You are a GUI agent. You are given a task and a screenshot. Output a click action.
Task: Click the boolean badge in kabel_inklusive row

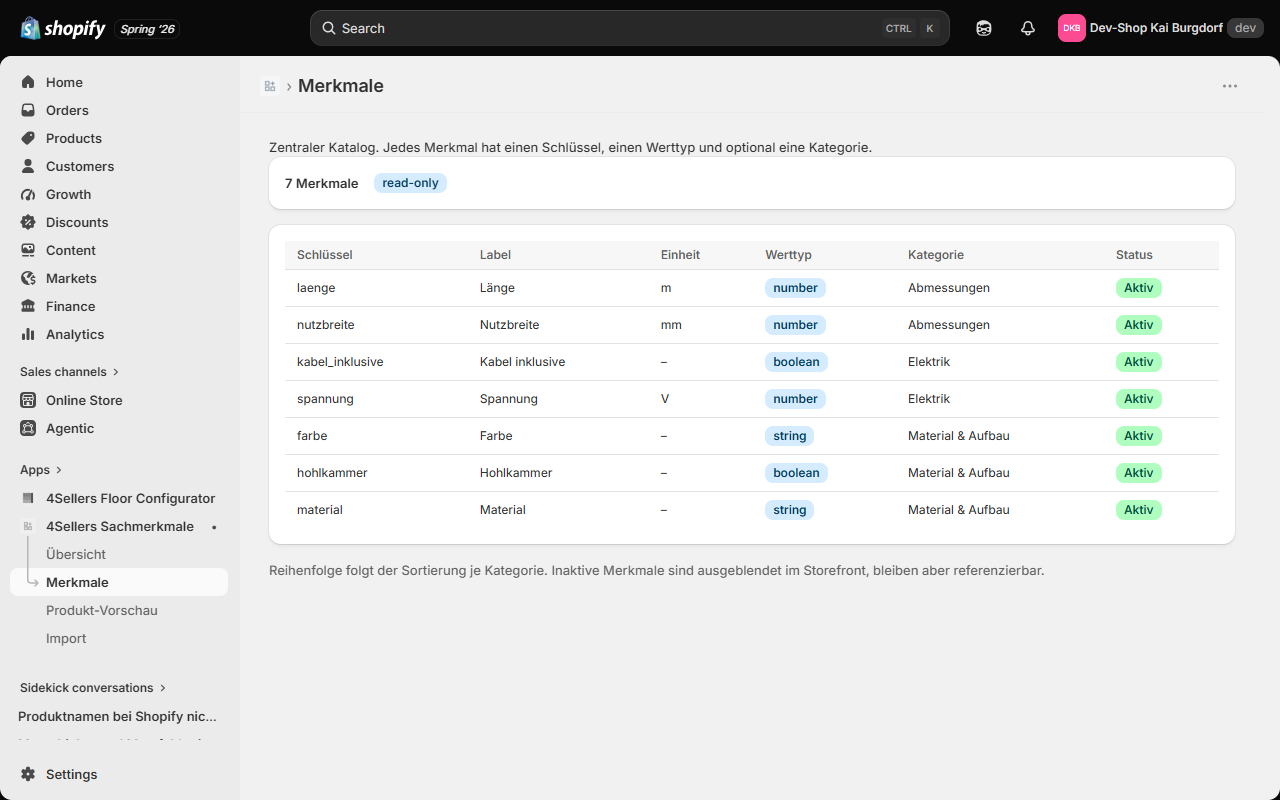pyautogui.click(x=796, y=362)
